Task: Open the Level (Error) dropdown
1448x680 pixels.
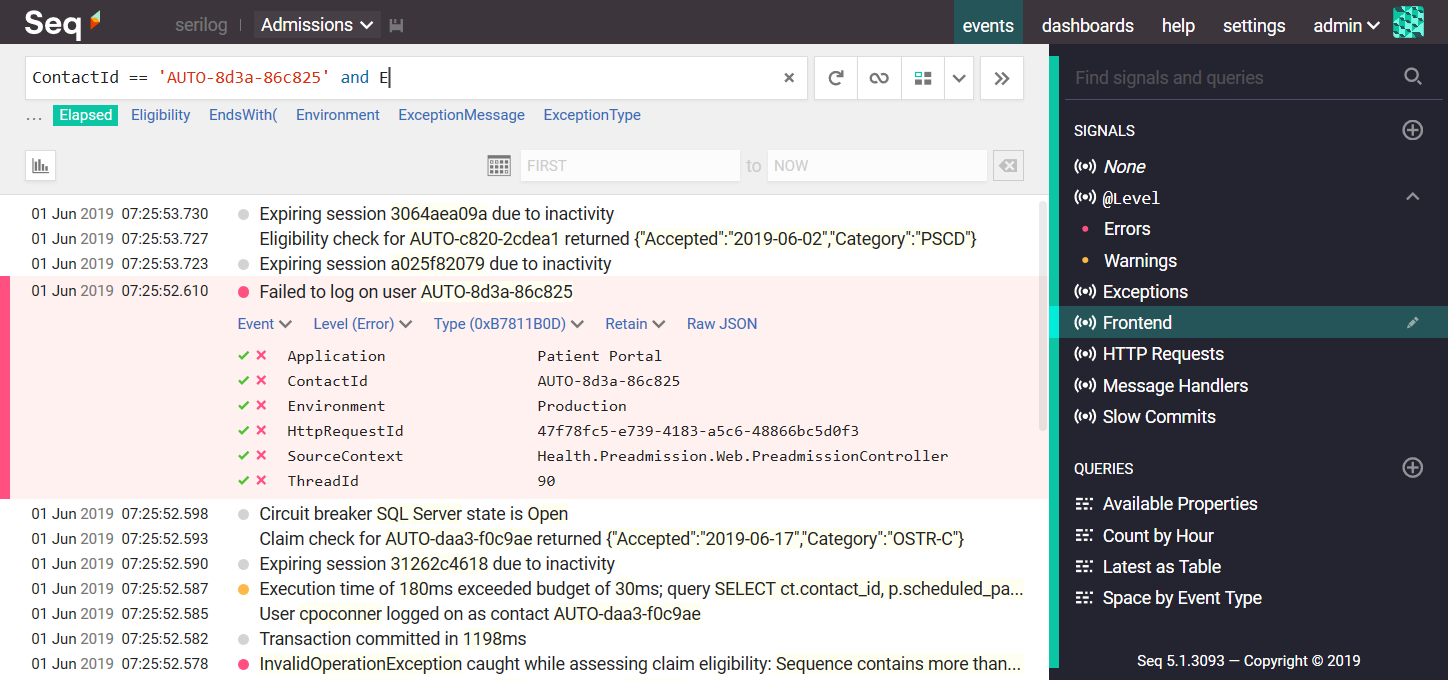Action: (362, 323)
